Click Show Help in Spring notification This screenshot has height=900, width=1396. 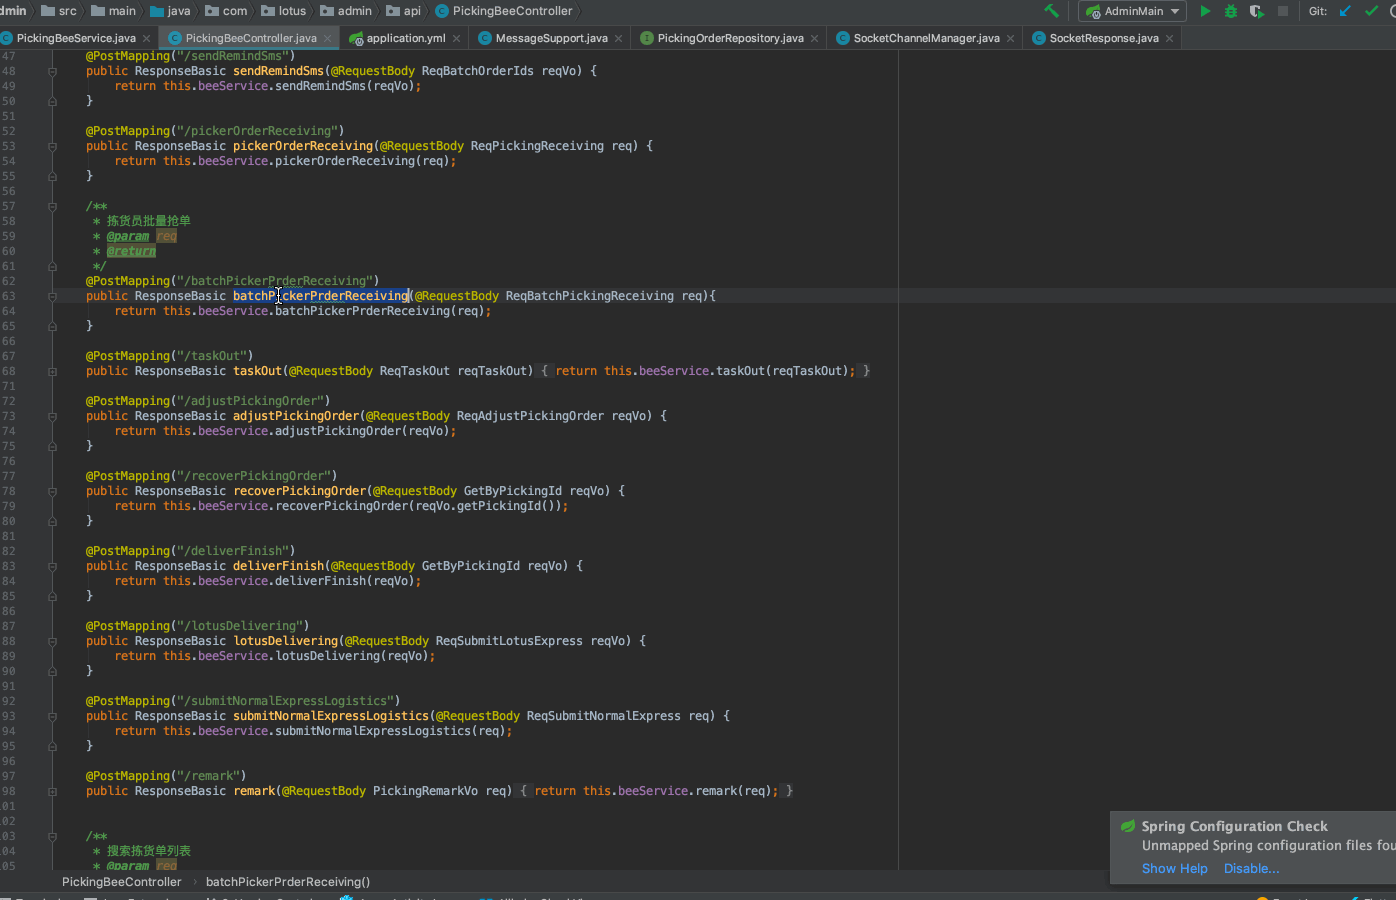point(1174,868)
